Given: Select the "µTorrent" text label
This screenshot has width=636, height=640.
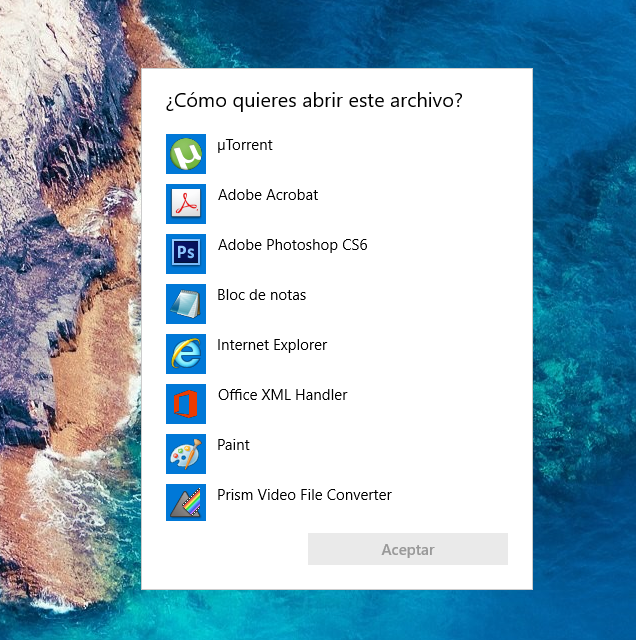Looking at the screenshot, I should 245,145.
